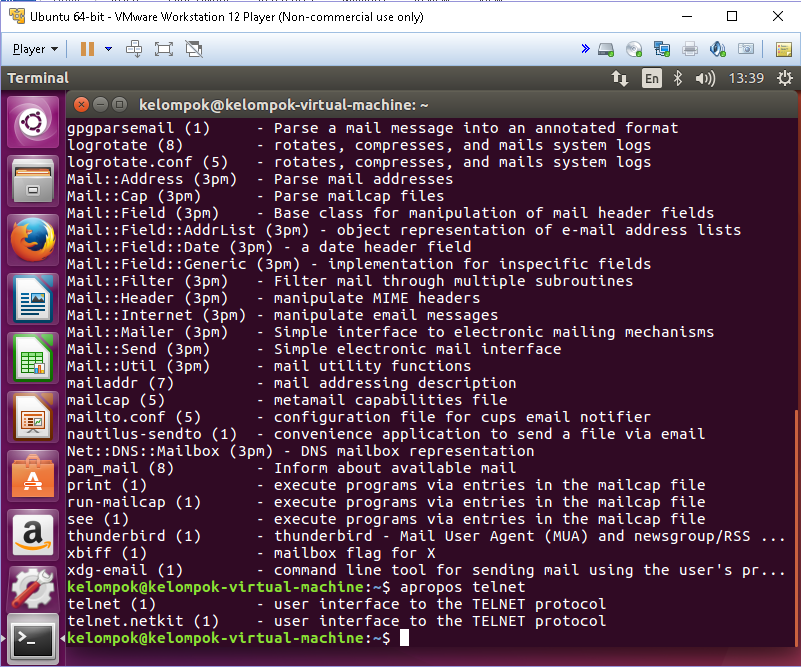Viewport: 801px width, 667px height.
Task: Click the printer device icon
Action: click(x=690, y=50)
